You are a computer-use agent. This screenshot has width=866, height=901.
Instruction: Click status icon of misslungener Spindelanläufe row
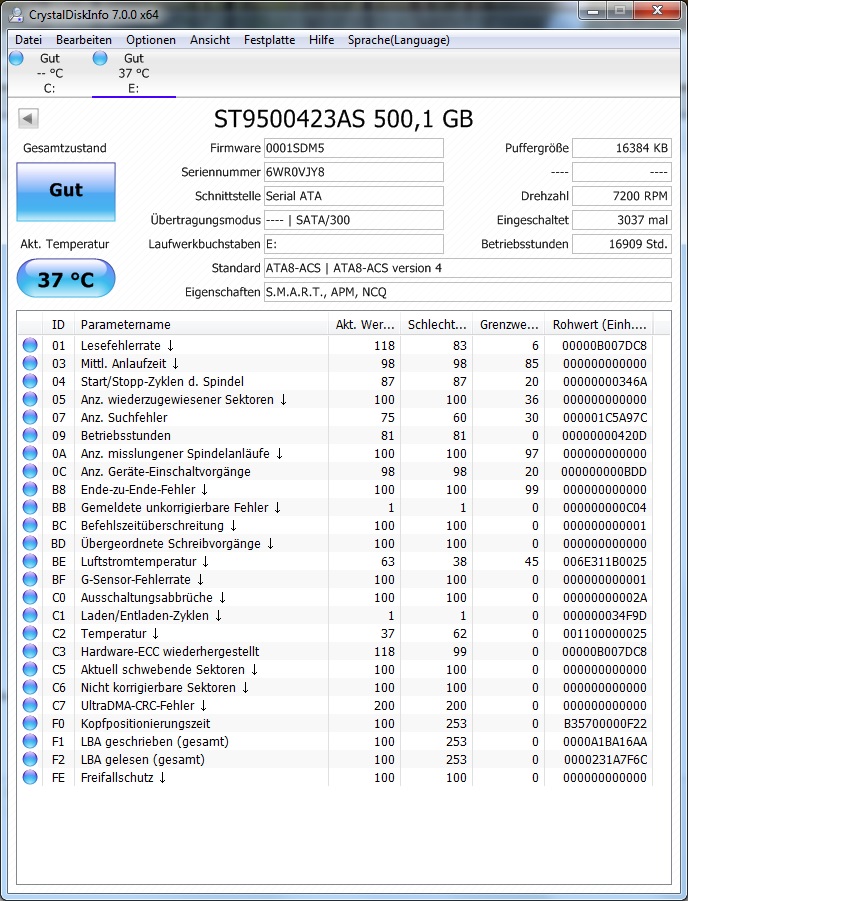[x=30, y=453]
